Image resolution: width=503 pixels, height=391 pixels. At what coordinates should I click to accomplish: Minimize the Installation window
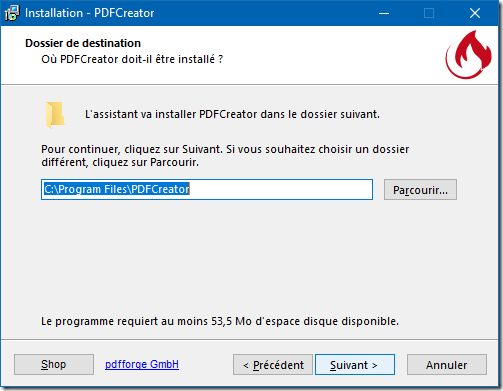click(x=384, y=13)
